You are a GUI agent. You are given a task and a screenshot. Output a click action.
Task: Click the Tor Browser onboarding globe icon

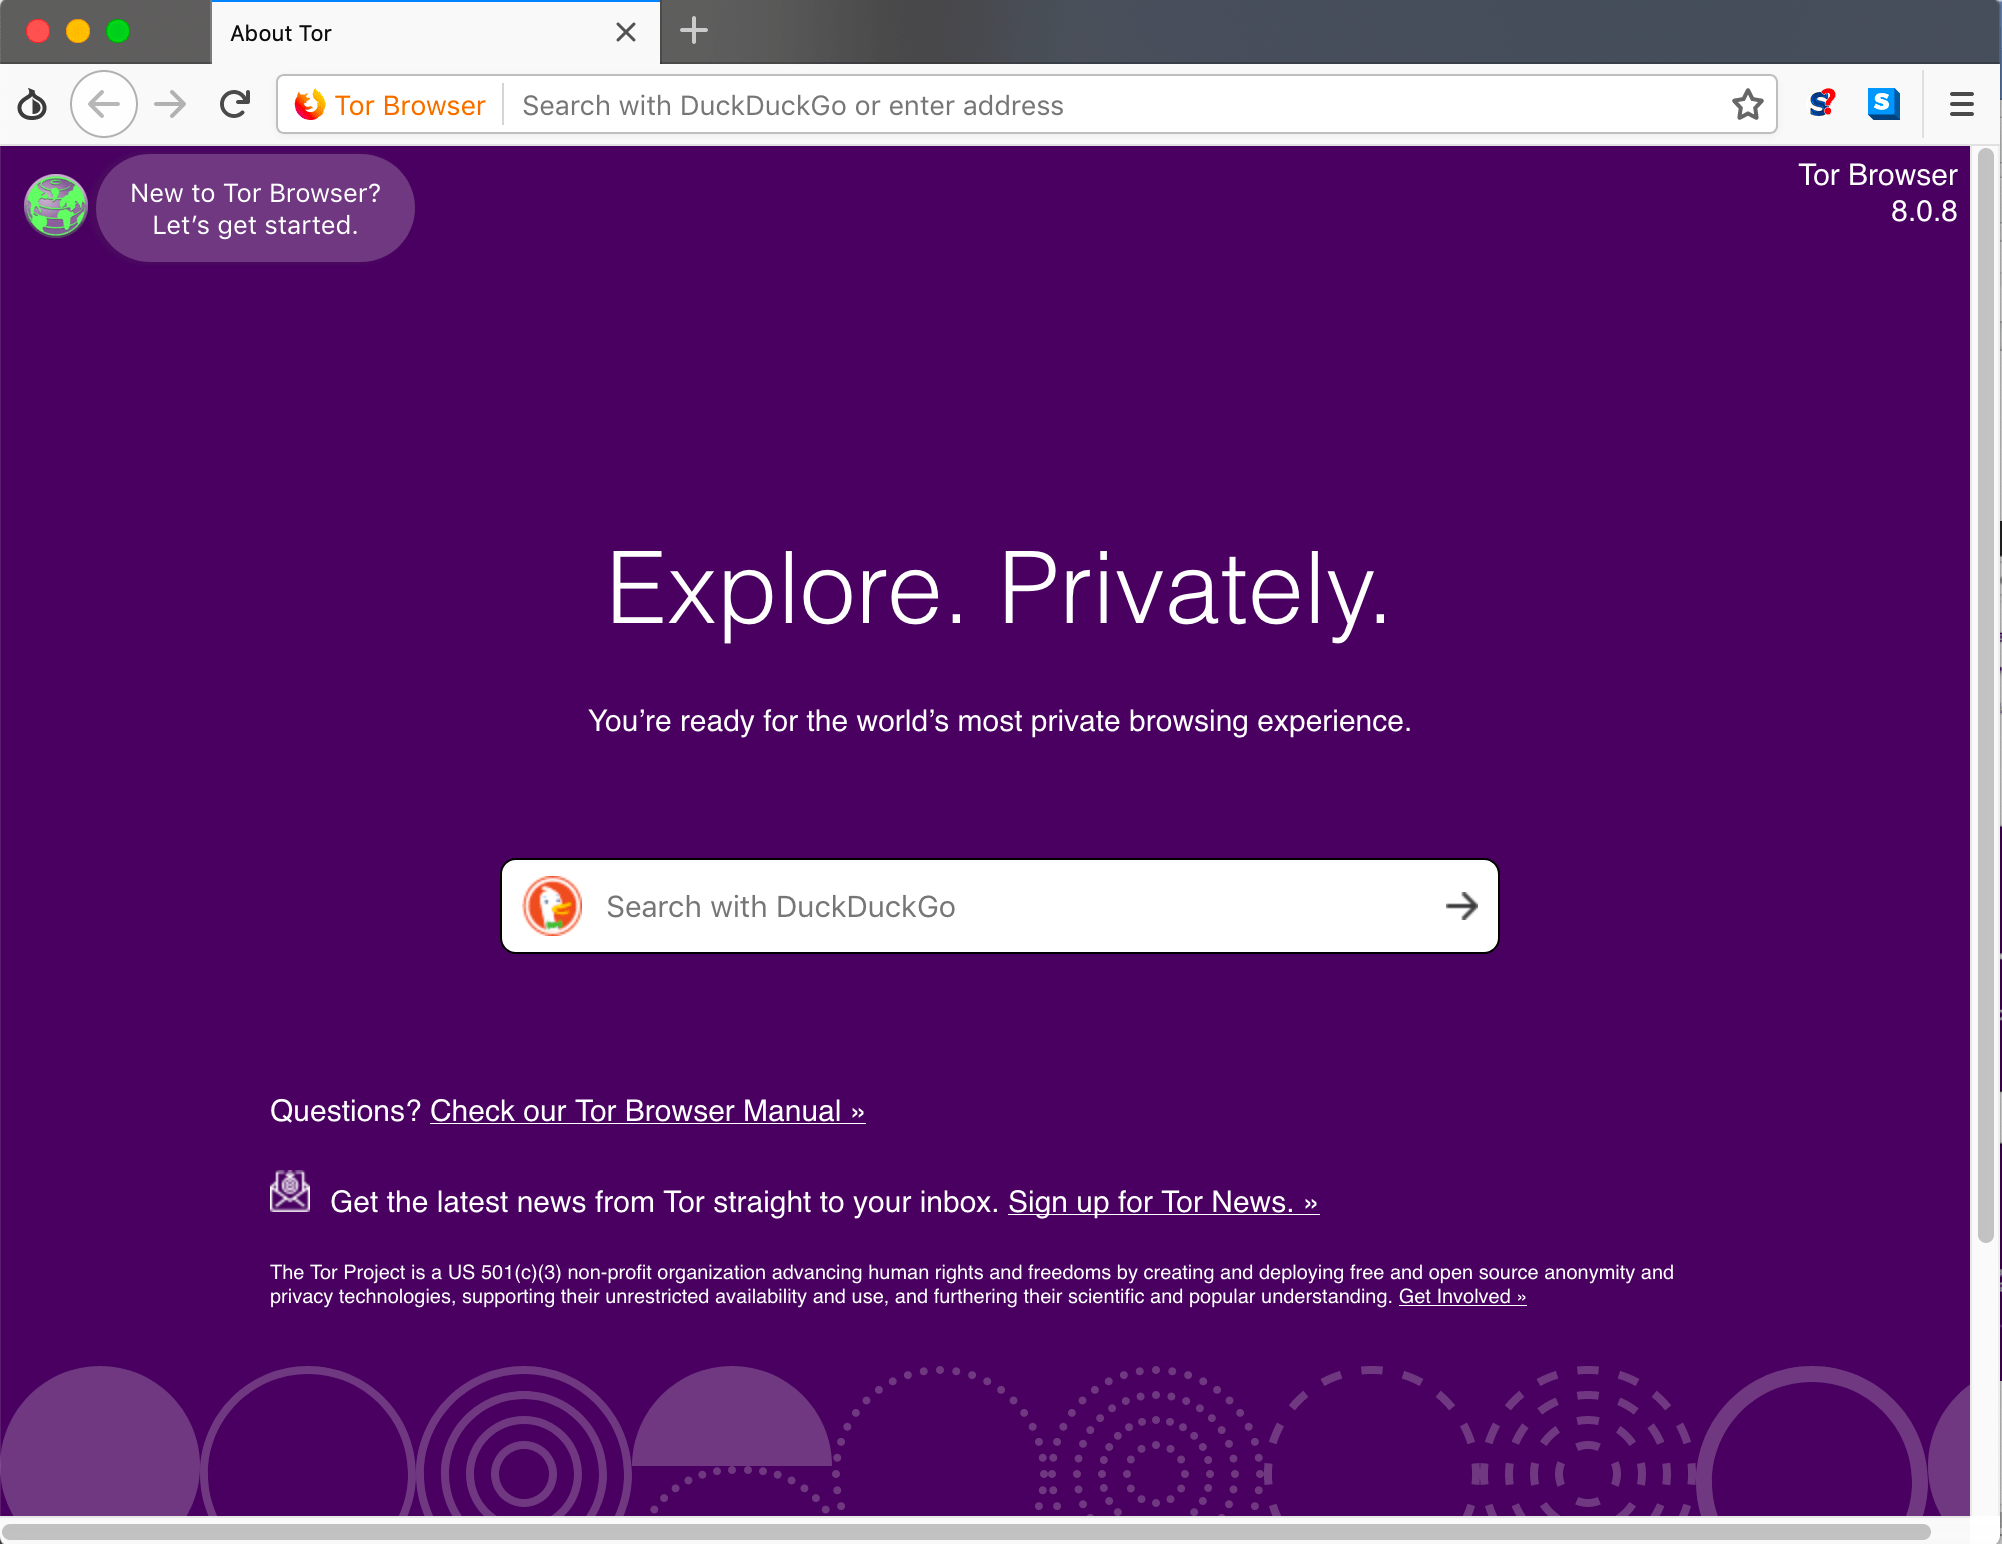coord(55,206)
